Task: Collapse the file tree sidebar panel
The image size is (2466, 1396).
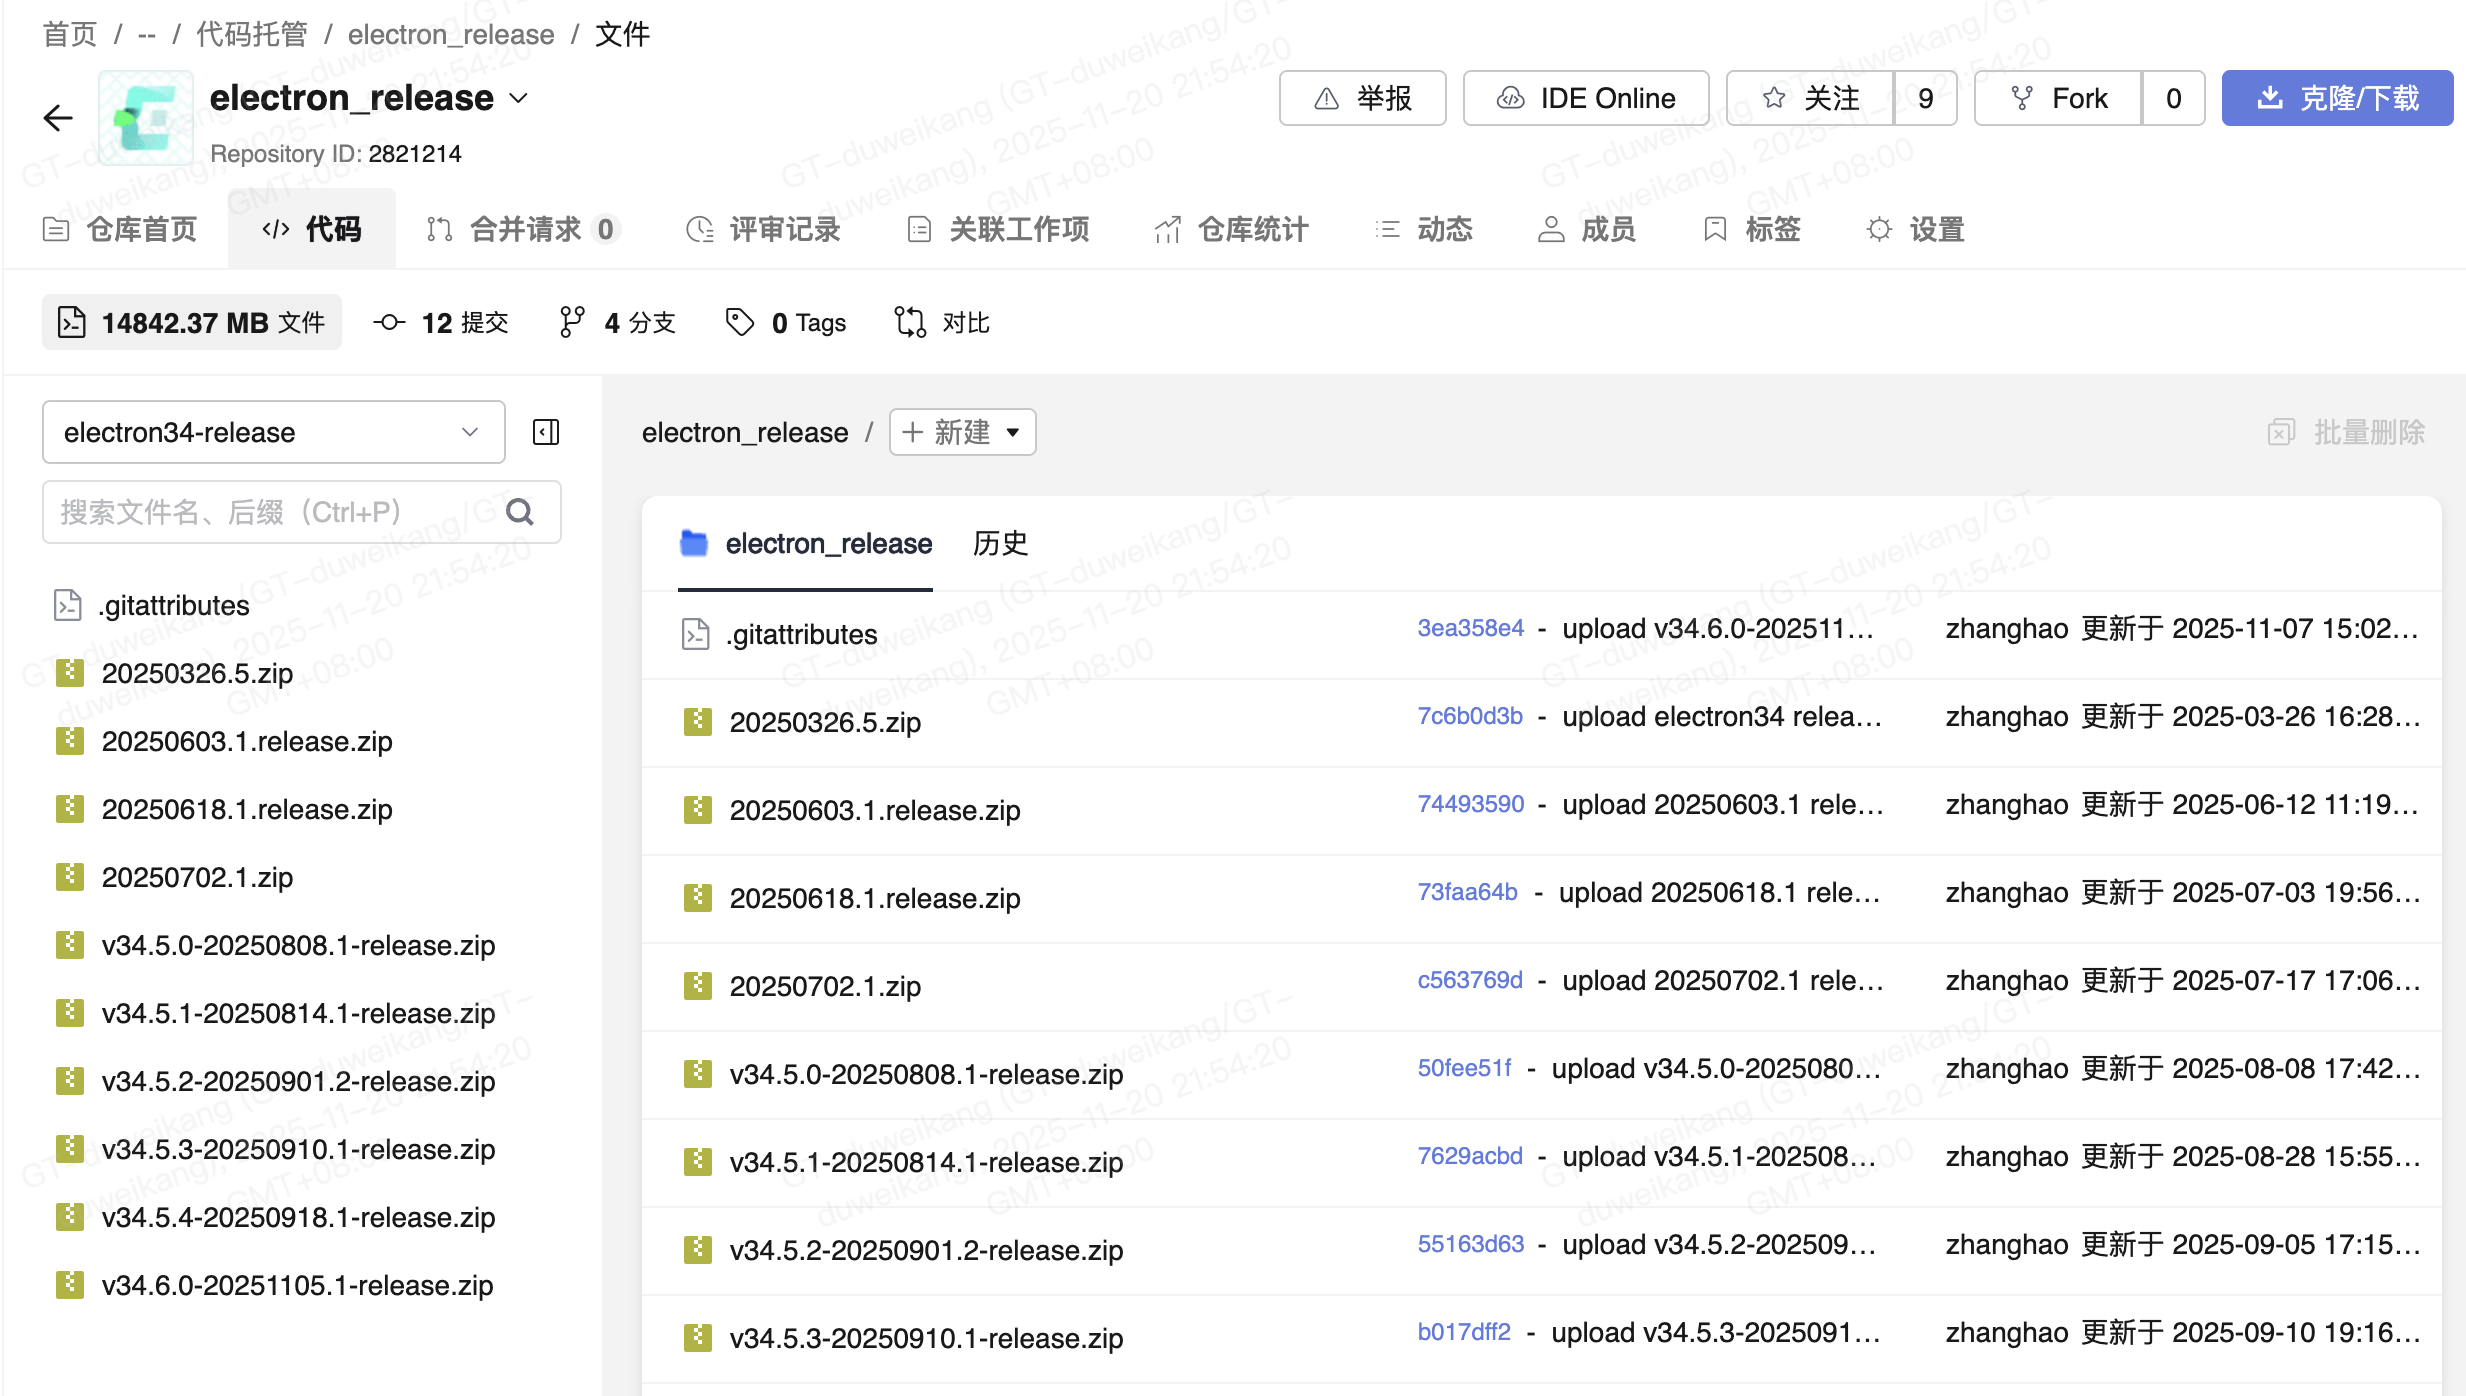Action: point(546,432)
